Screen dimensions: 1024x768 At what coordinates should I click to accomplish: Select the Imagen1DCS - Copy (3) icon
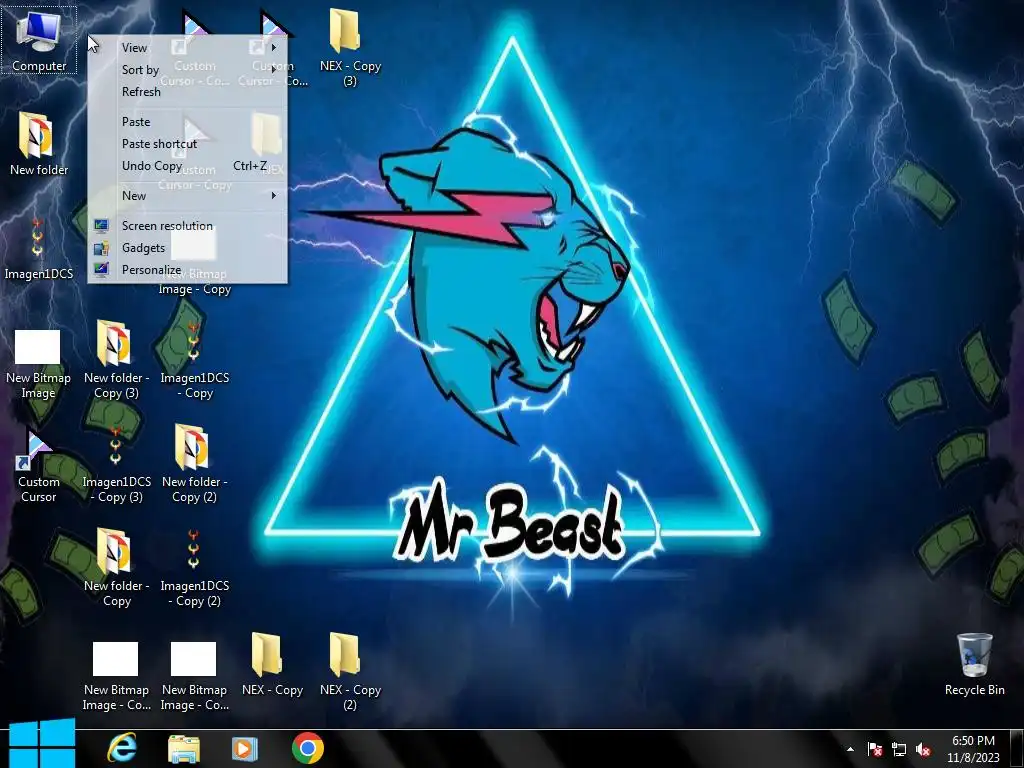[x=116, y=464]
